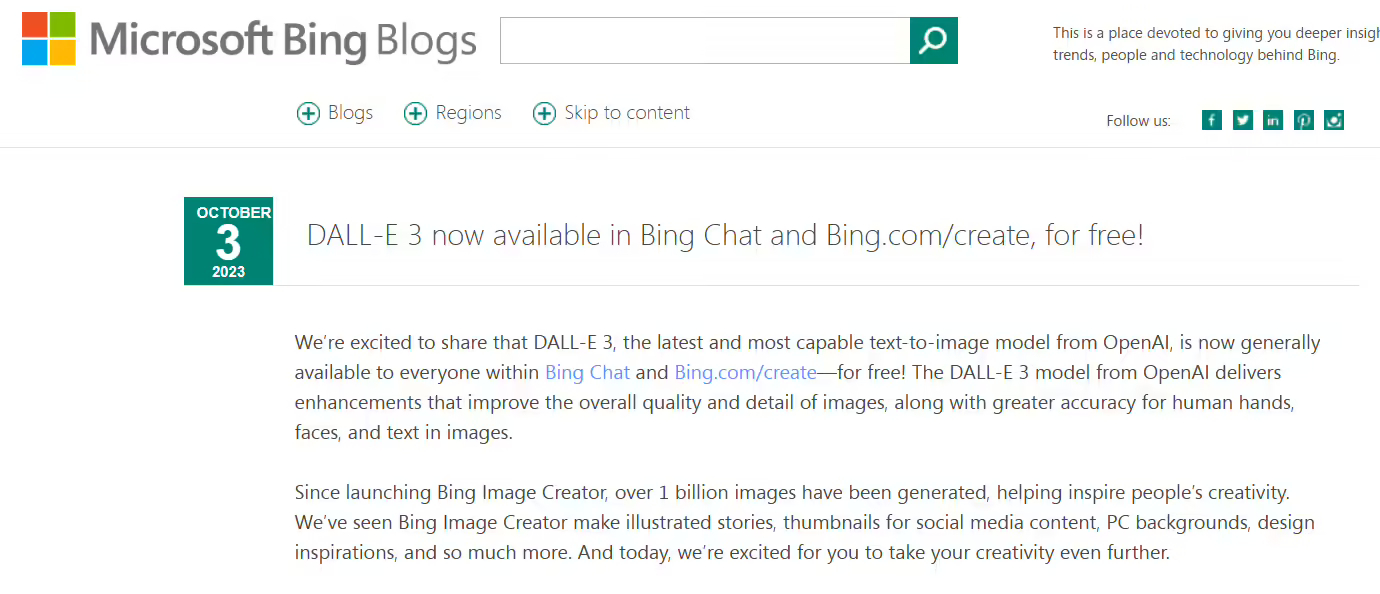The height and width of the screenshot is (594, 1380).
Task: Follow the Bing Chat link
Action: (587, 372)
